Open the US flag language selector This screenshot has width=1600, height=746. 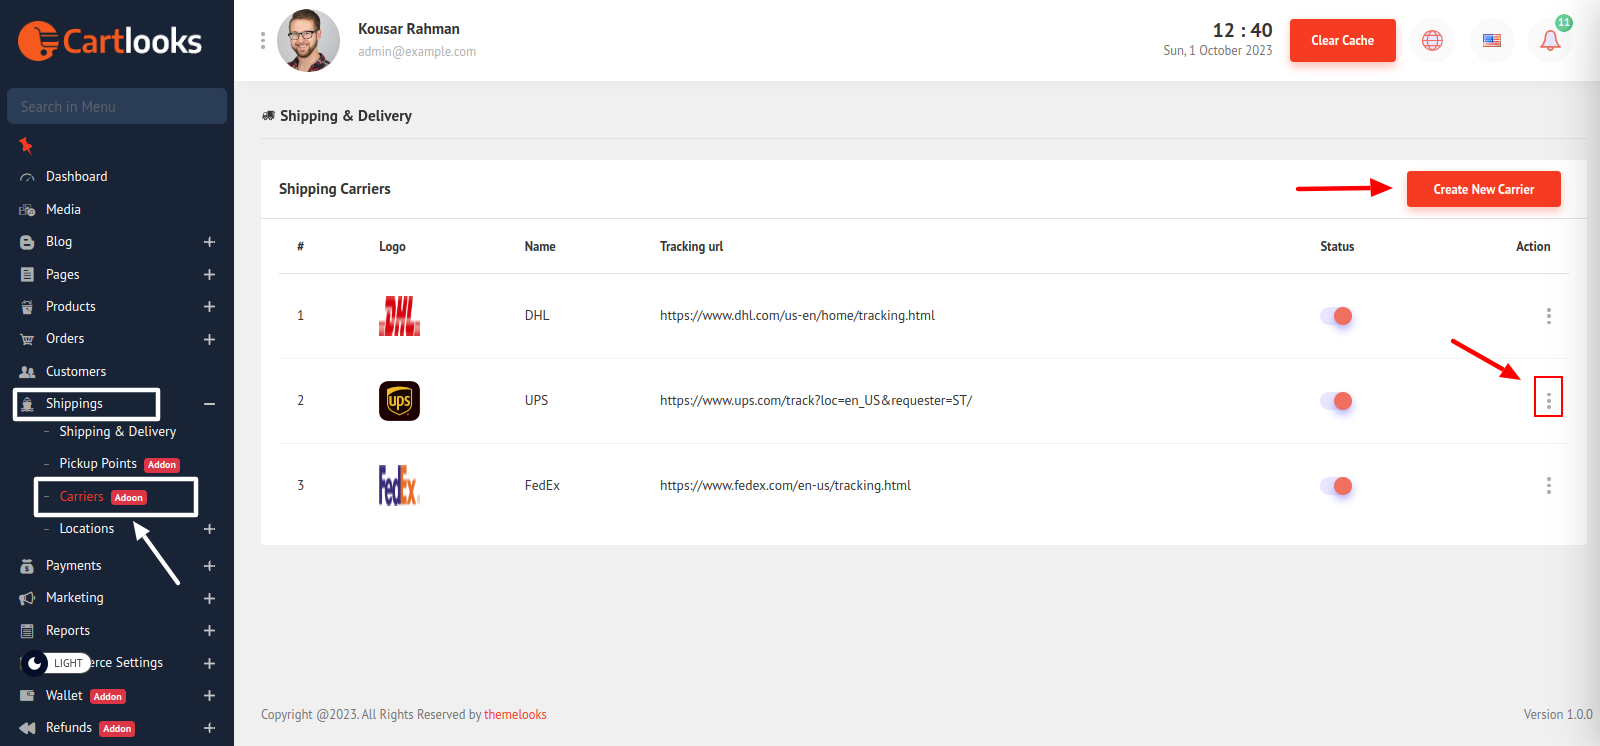click(1491, 41)
